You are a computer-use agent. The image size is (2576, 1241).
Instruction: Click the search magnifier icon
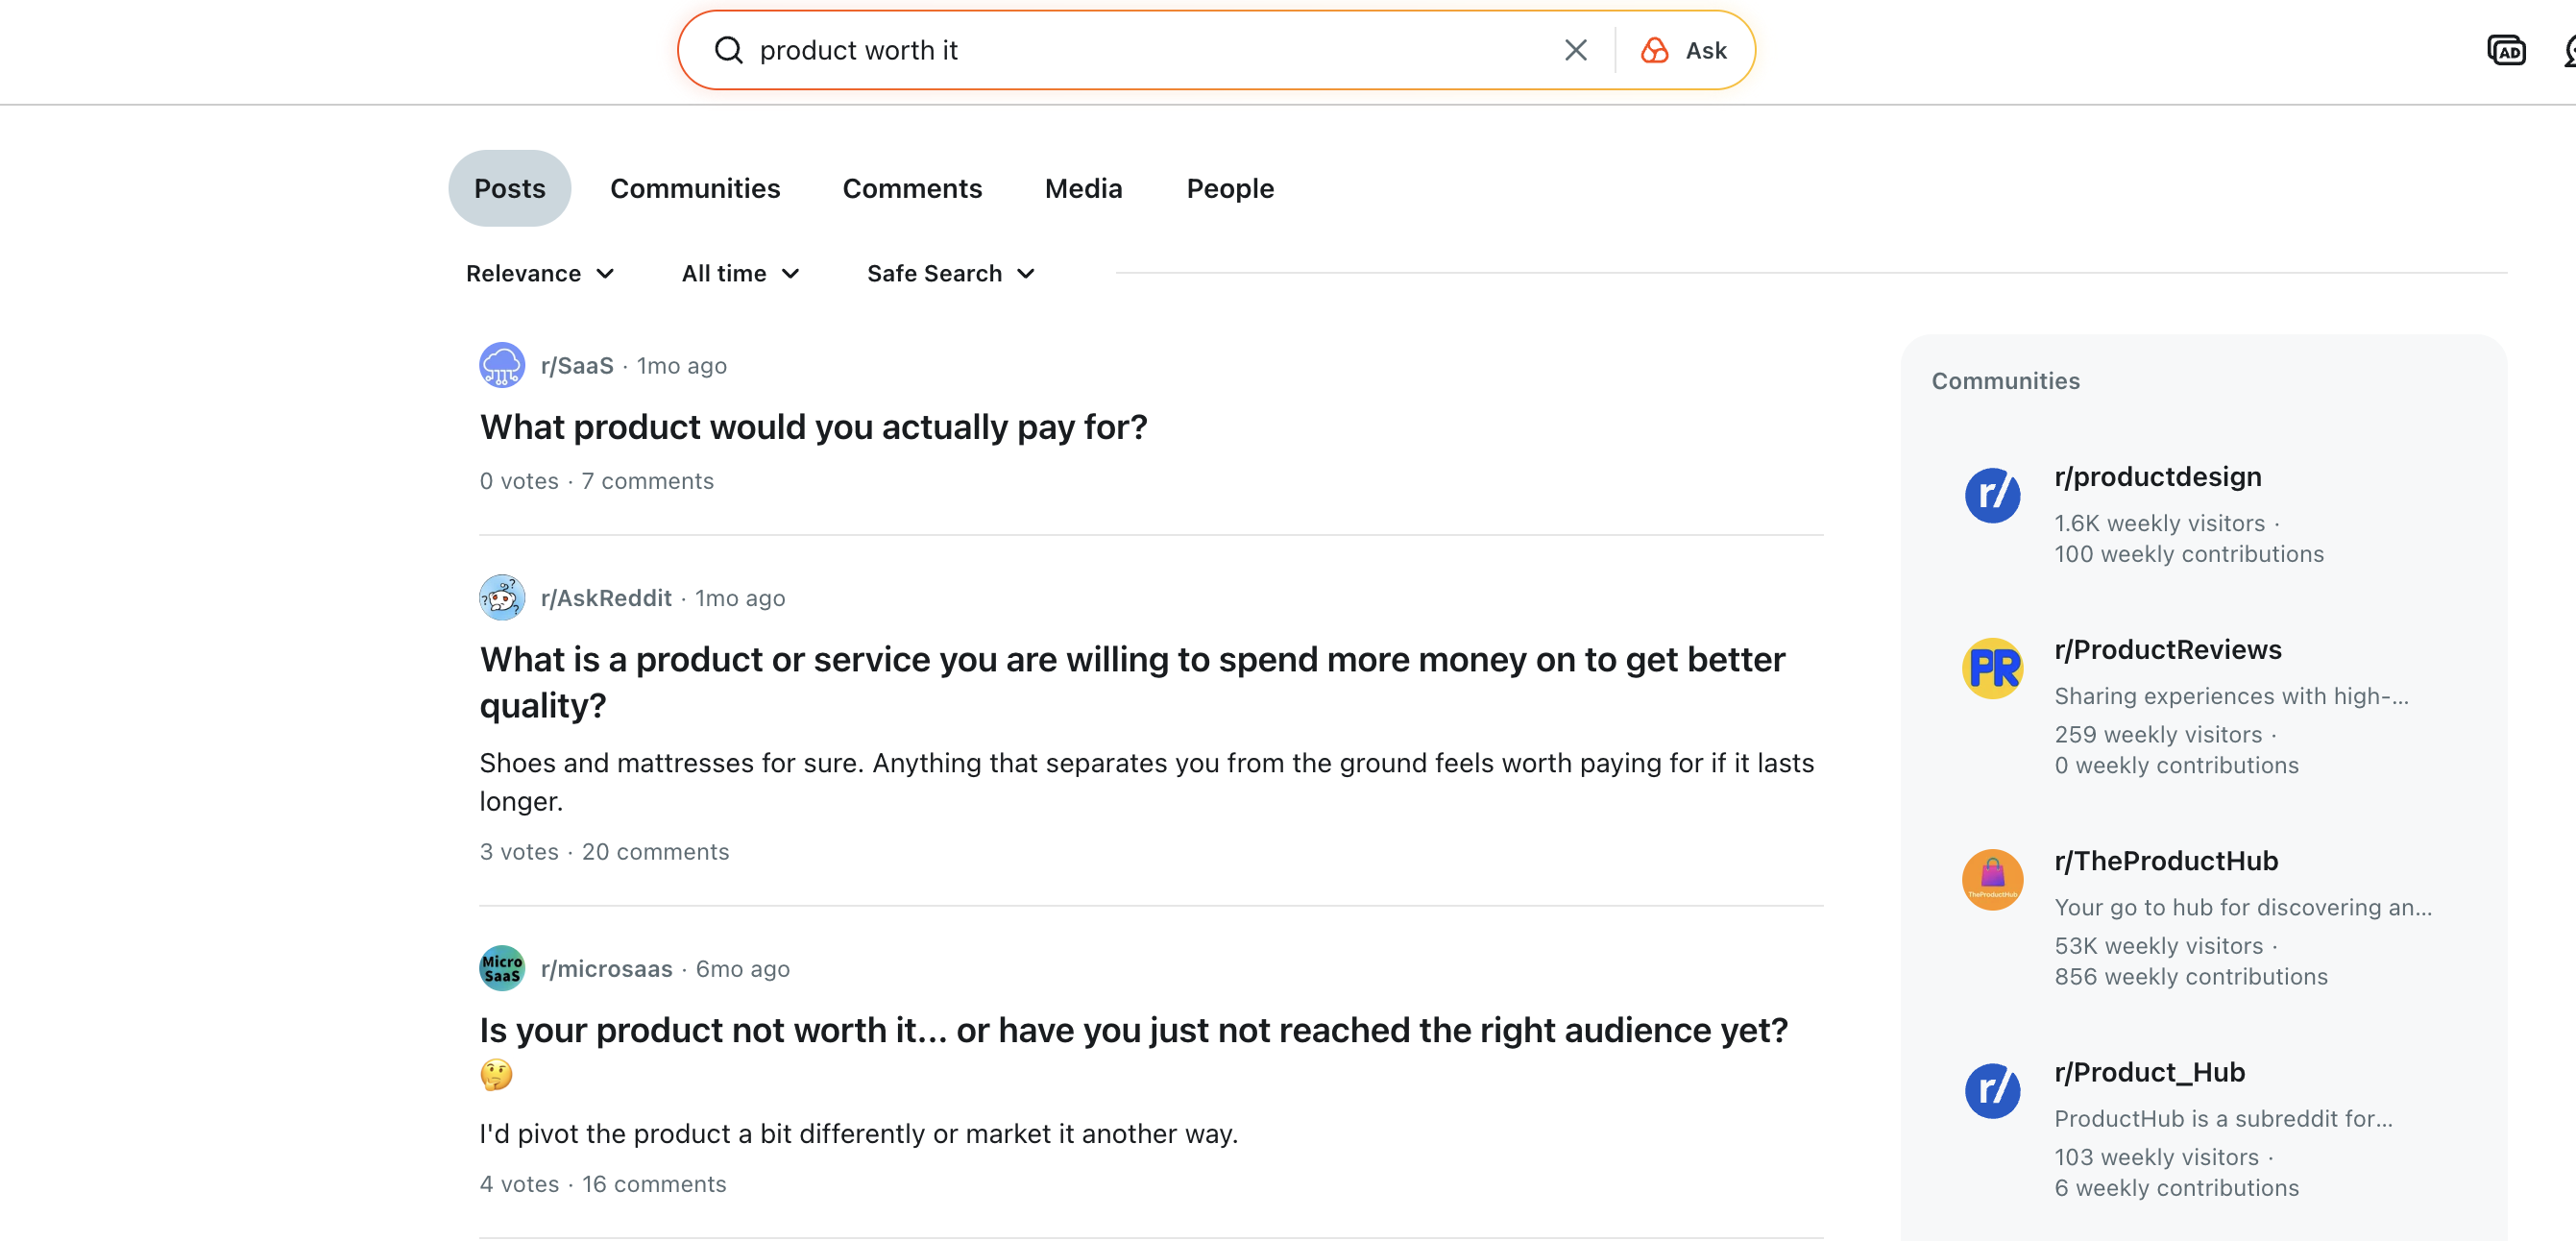[728, 50]
